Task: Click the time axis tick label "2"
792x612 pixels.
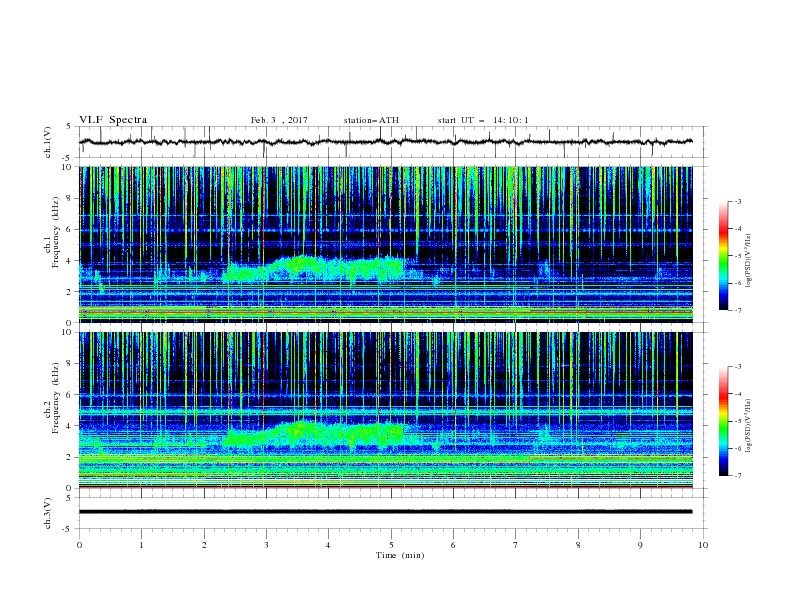Action: click(204, 545)
